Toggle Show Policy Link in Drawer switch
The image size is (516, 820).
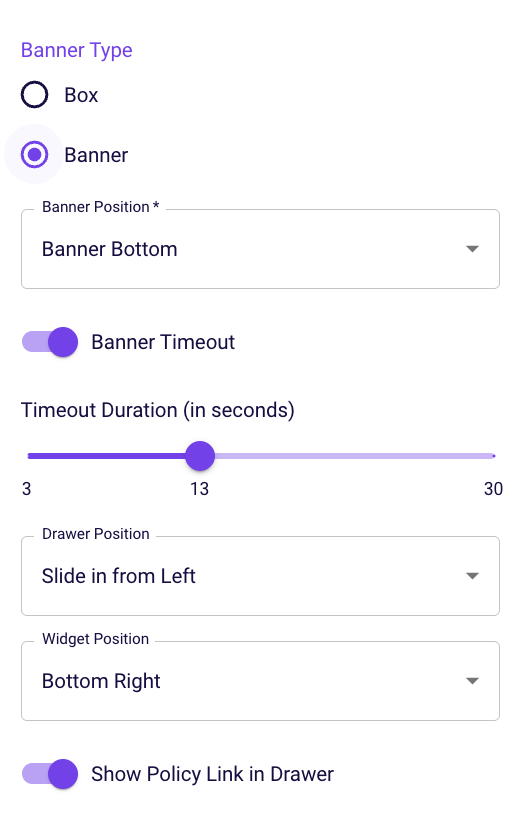[50, 774]
